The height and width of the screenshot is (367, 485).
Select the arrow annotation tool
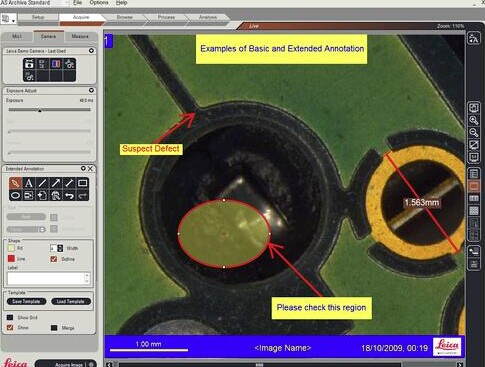point(55,183)
